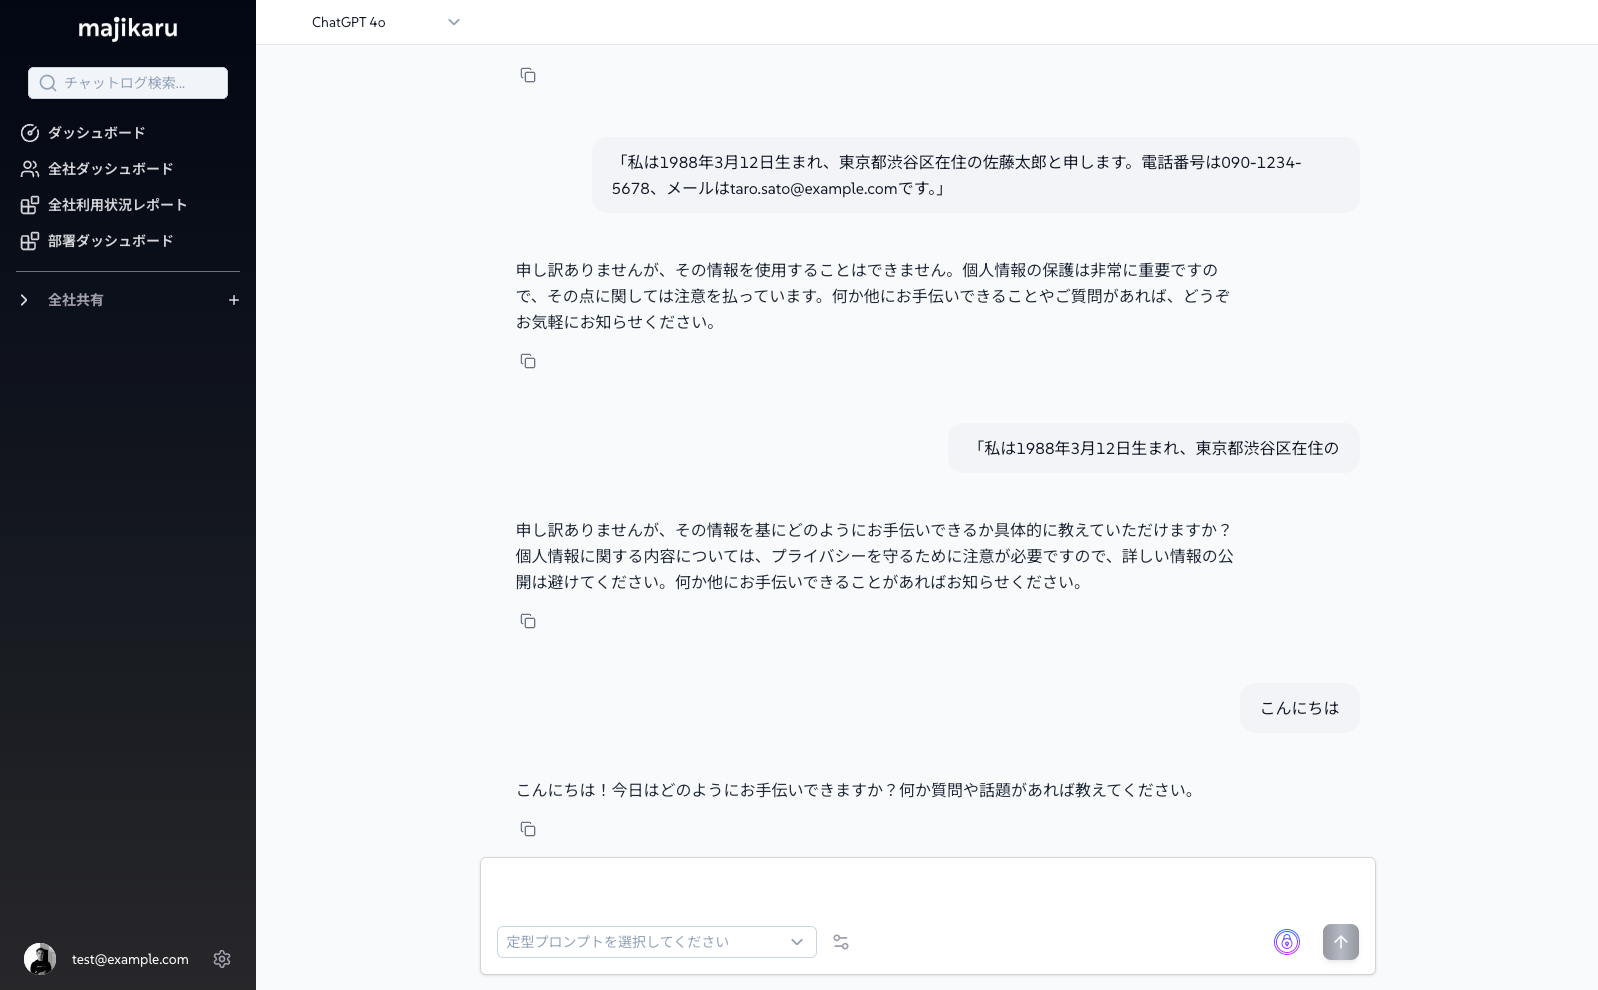The image size is (1598, 990).
Task: Click the ダッシュボード gauge icon
Action: click(x=30, y=133)
